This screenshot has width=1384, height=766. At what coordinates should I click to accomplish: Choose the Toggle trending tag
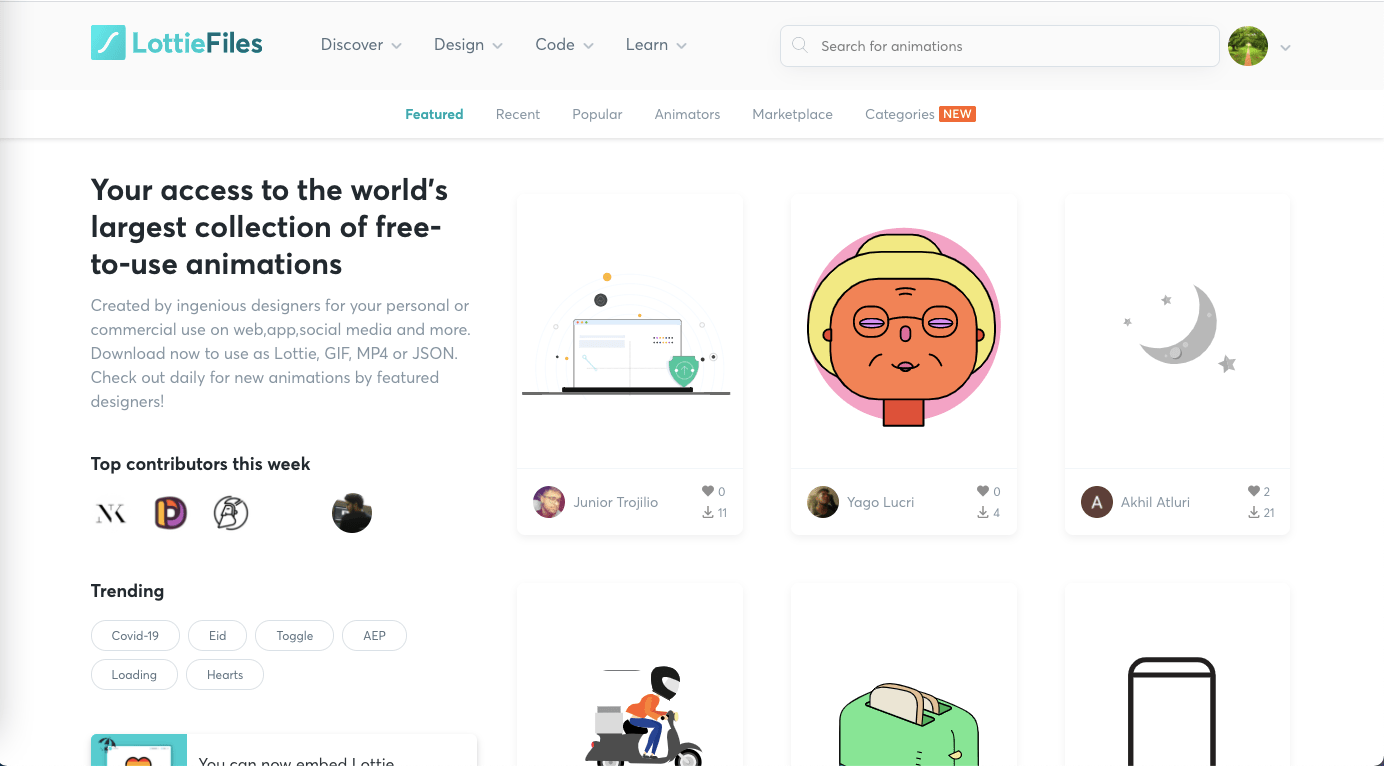click(294, 636)
